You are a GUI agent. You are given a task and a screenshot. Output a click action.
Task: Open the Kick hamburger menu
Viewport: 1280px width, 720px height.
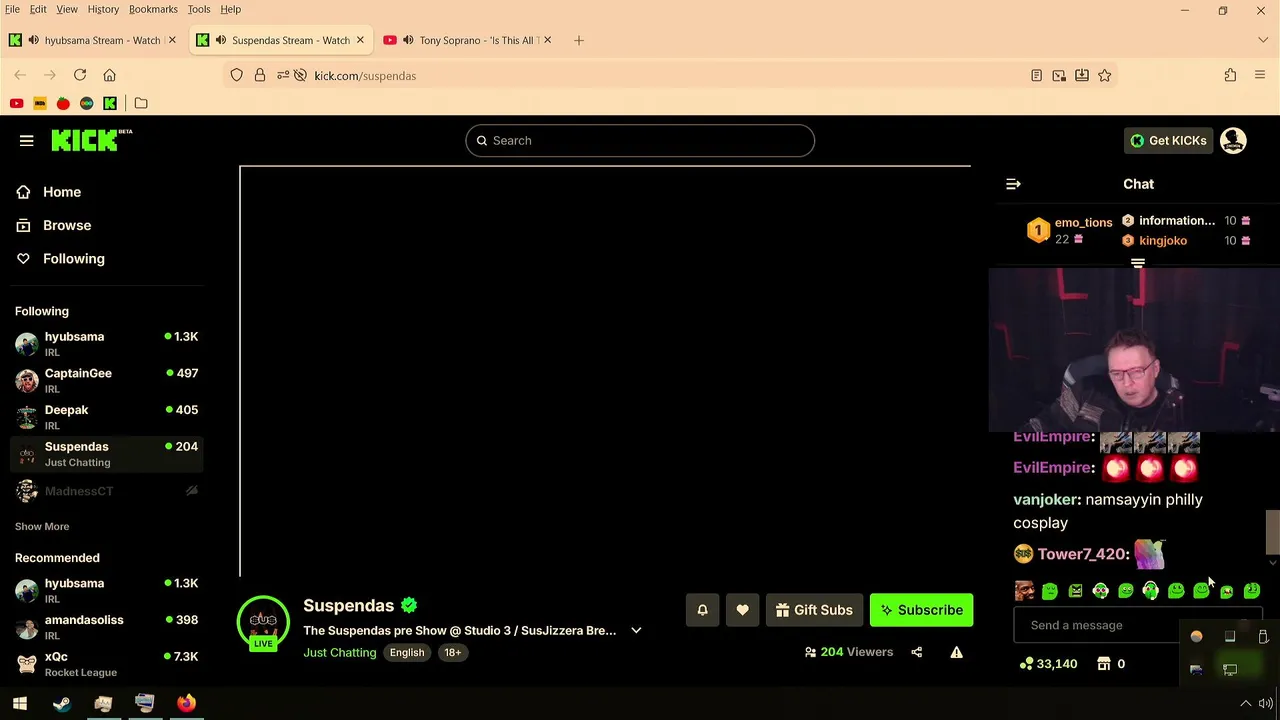click(x=27, y=141)
